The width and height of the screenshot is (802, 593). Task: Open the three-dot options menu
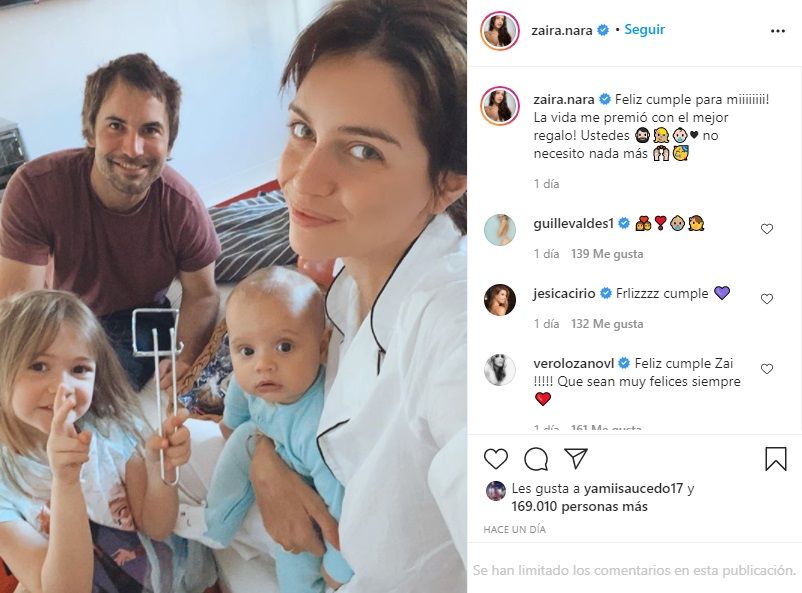777,31
